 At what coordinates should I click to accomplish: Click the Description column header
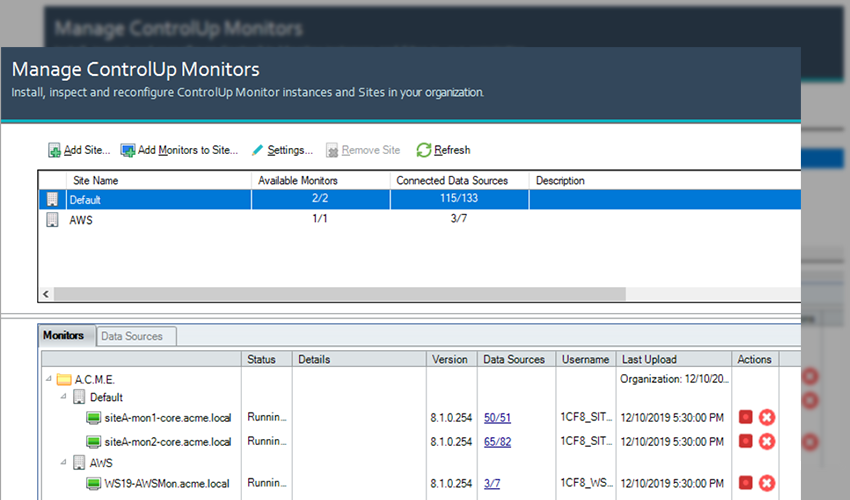665,181
